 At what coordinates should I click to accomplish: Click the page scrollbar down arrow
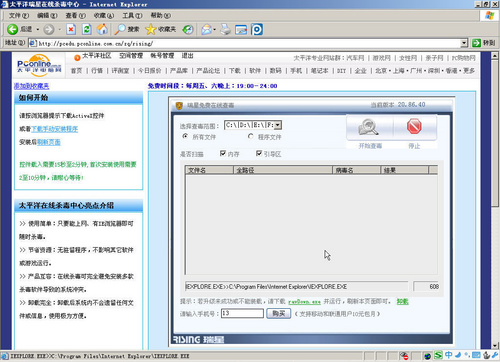pos(495,346)
